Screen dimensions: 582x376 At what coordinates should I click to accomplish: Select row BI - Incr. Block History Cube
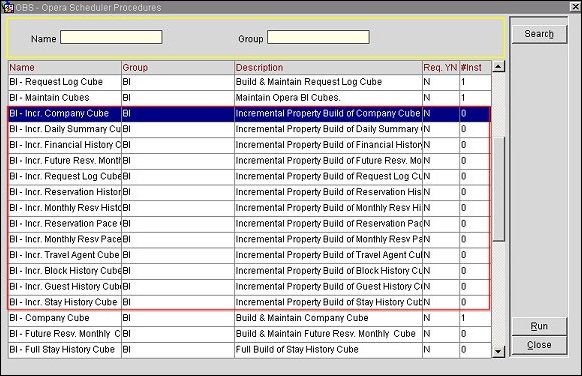pos(250,271)
